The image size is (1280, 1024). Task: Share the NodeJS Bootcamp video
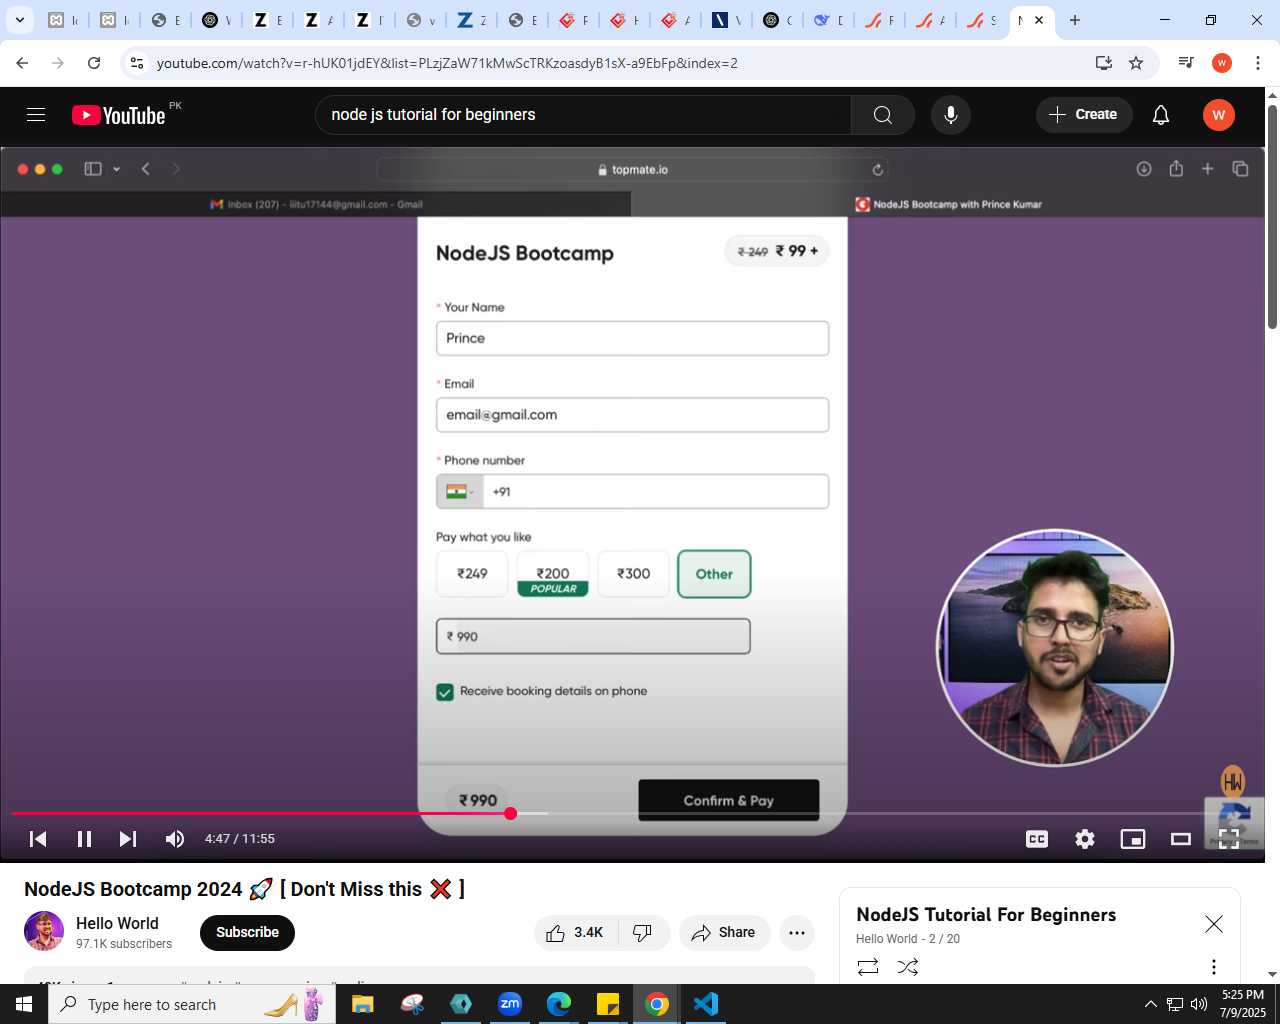pos(724,933)
